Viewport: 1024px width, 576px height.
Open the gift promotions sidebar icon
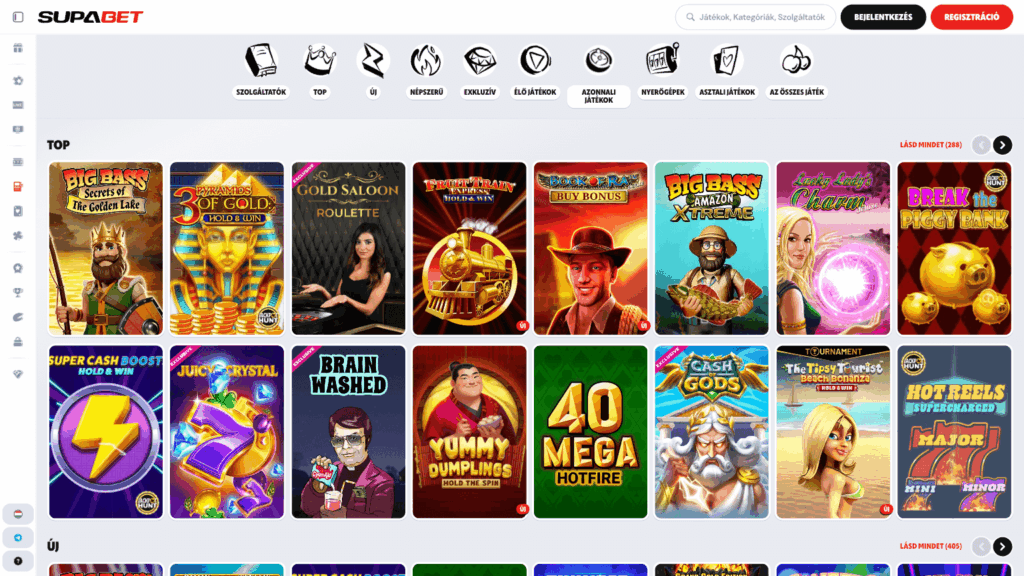[18, 48]
